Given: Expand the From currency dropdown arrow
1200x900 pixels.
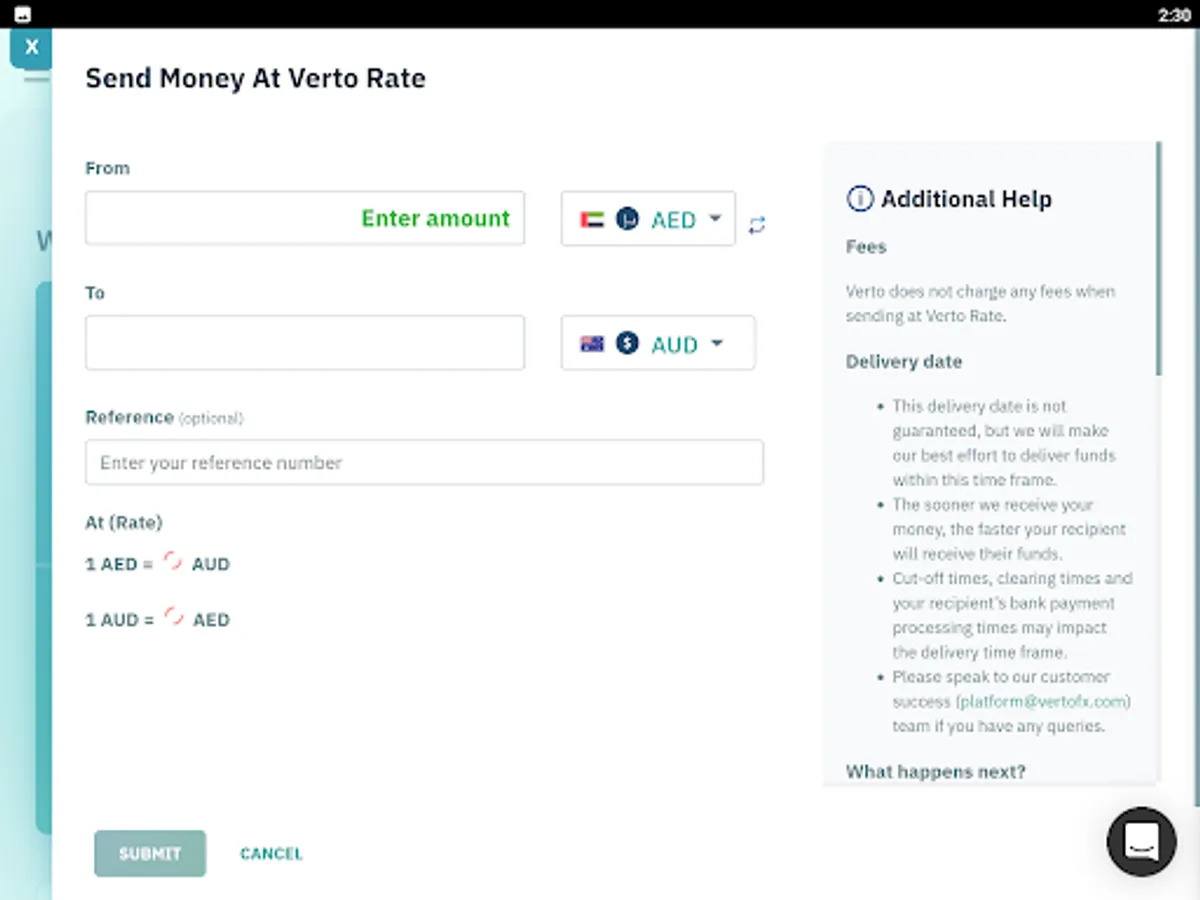Looking at the screenshot, I should point(715,218).
